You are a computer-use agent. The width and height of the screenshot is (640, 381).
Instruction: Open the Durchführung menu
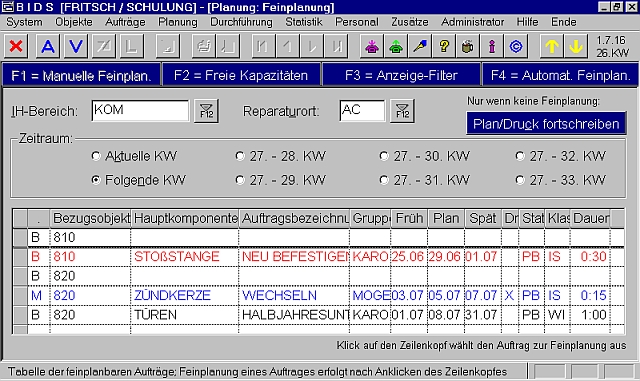coord(241,22)
